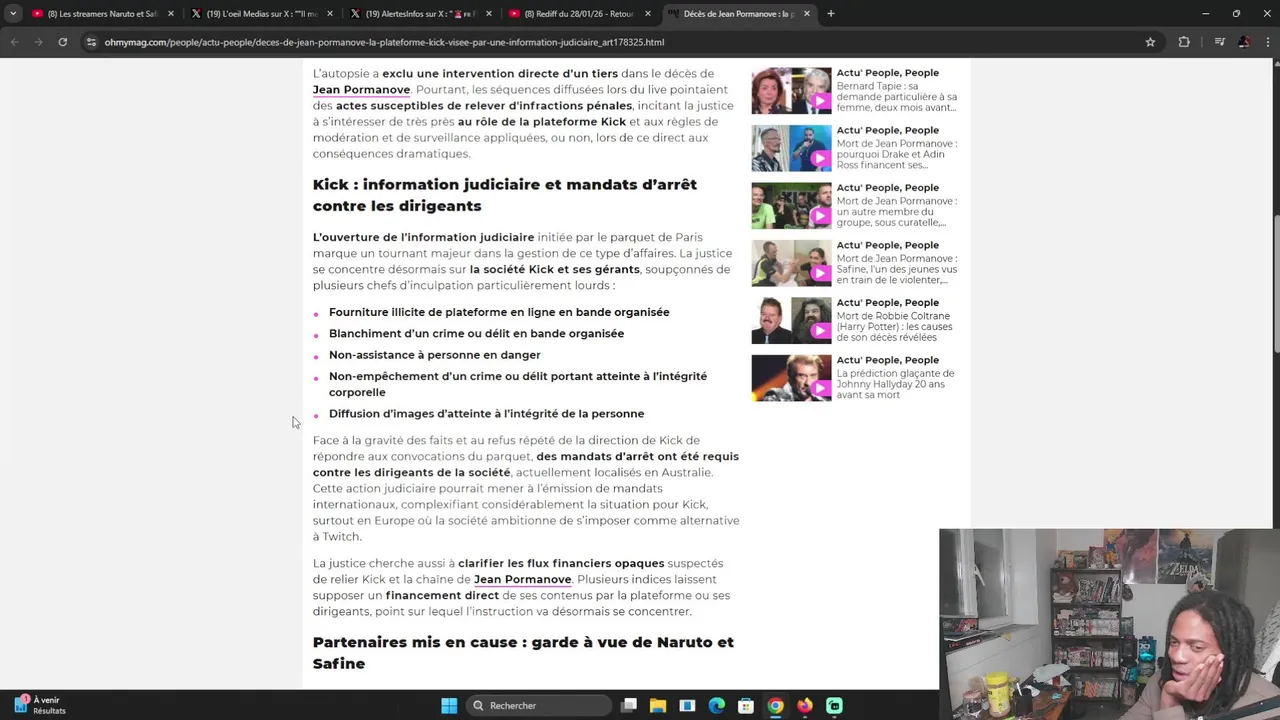
Task: Go forward to the next page
Action: 38,42
